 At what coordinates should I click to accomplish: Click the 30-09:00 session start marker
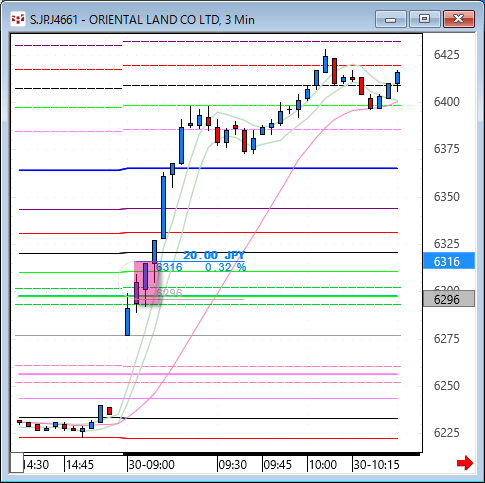[151, 464]
